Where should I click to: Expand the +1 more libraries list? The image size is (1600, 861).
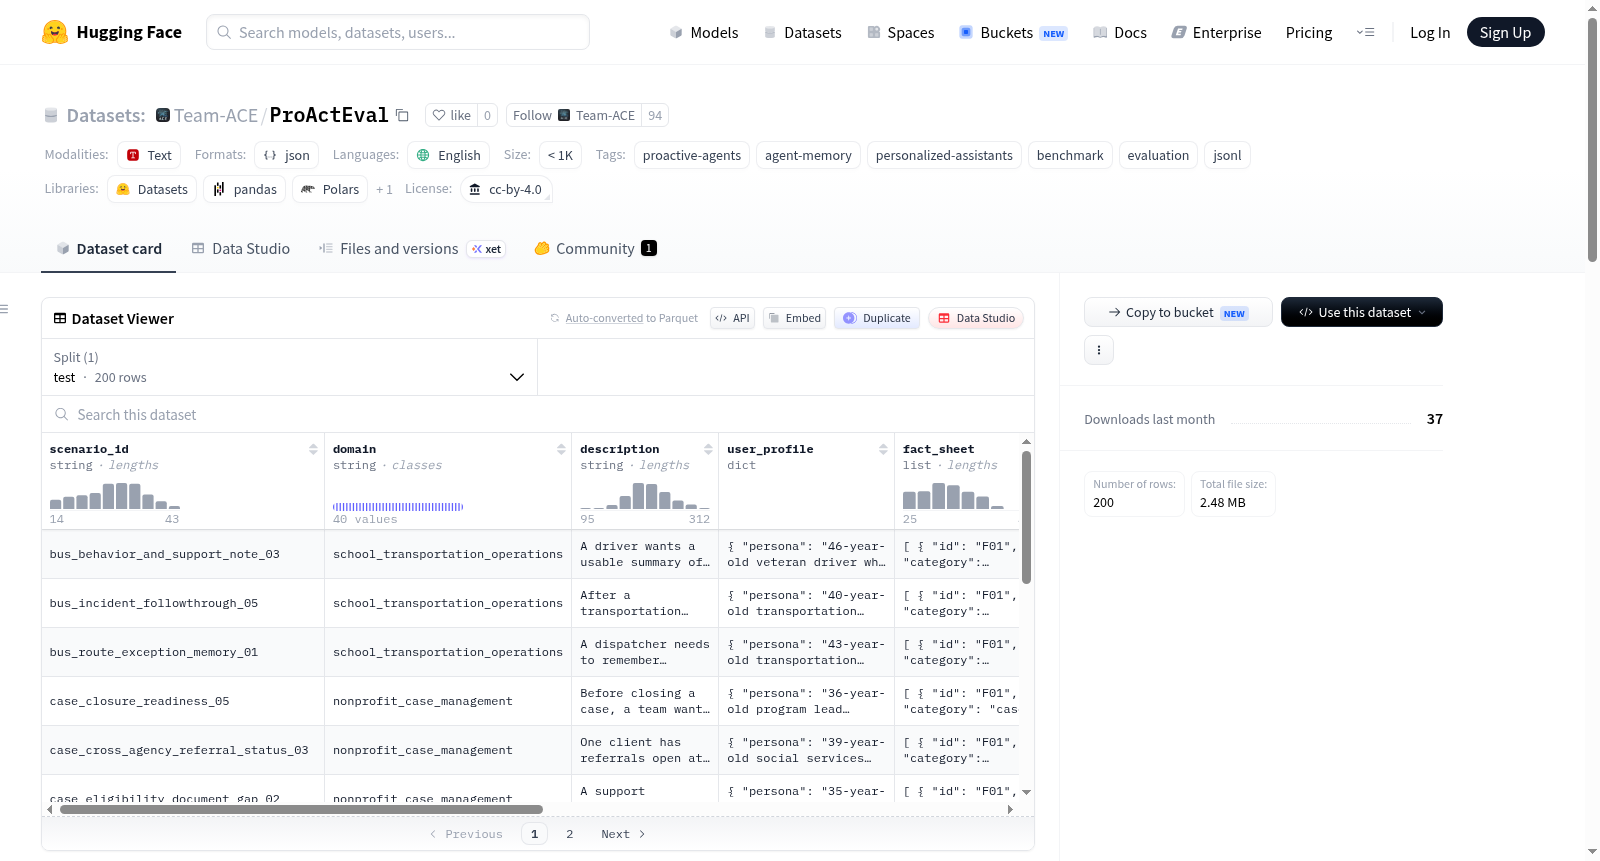pyautogui.click(x=384, y=189)
